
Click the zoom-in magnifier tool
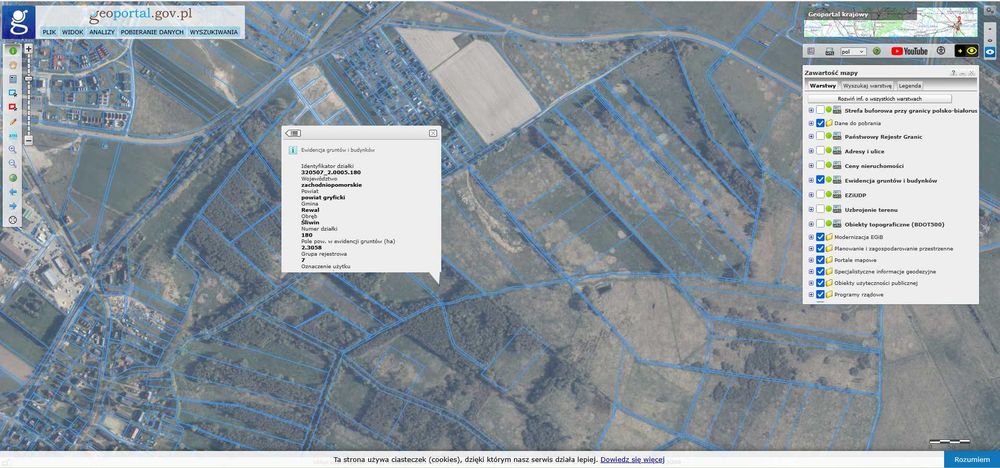(x=13, y=149)
